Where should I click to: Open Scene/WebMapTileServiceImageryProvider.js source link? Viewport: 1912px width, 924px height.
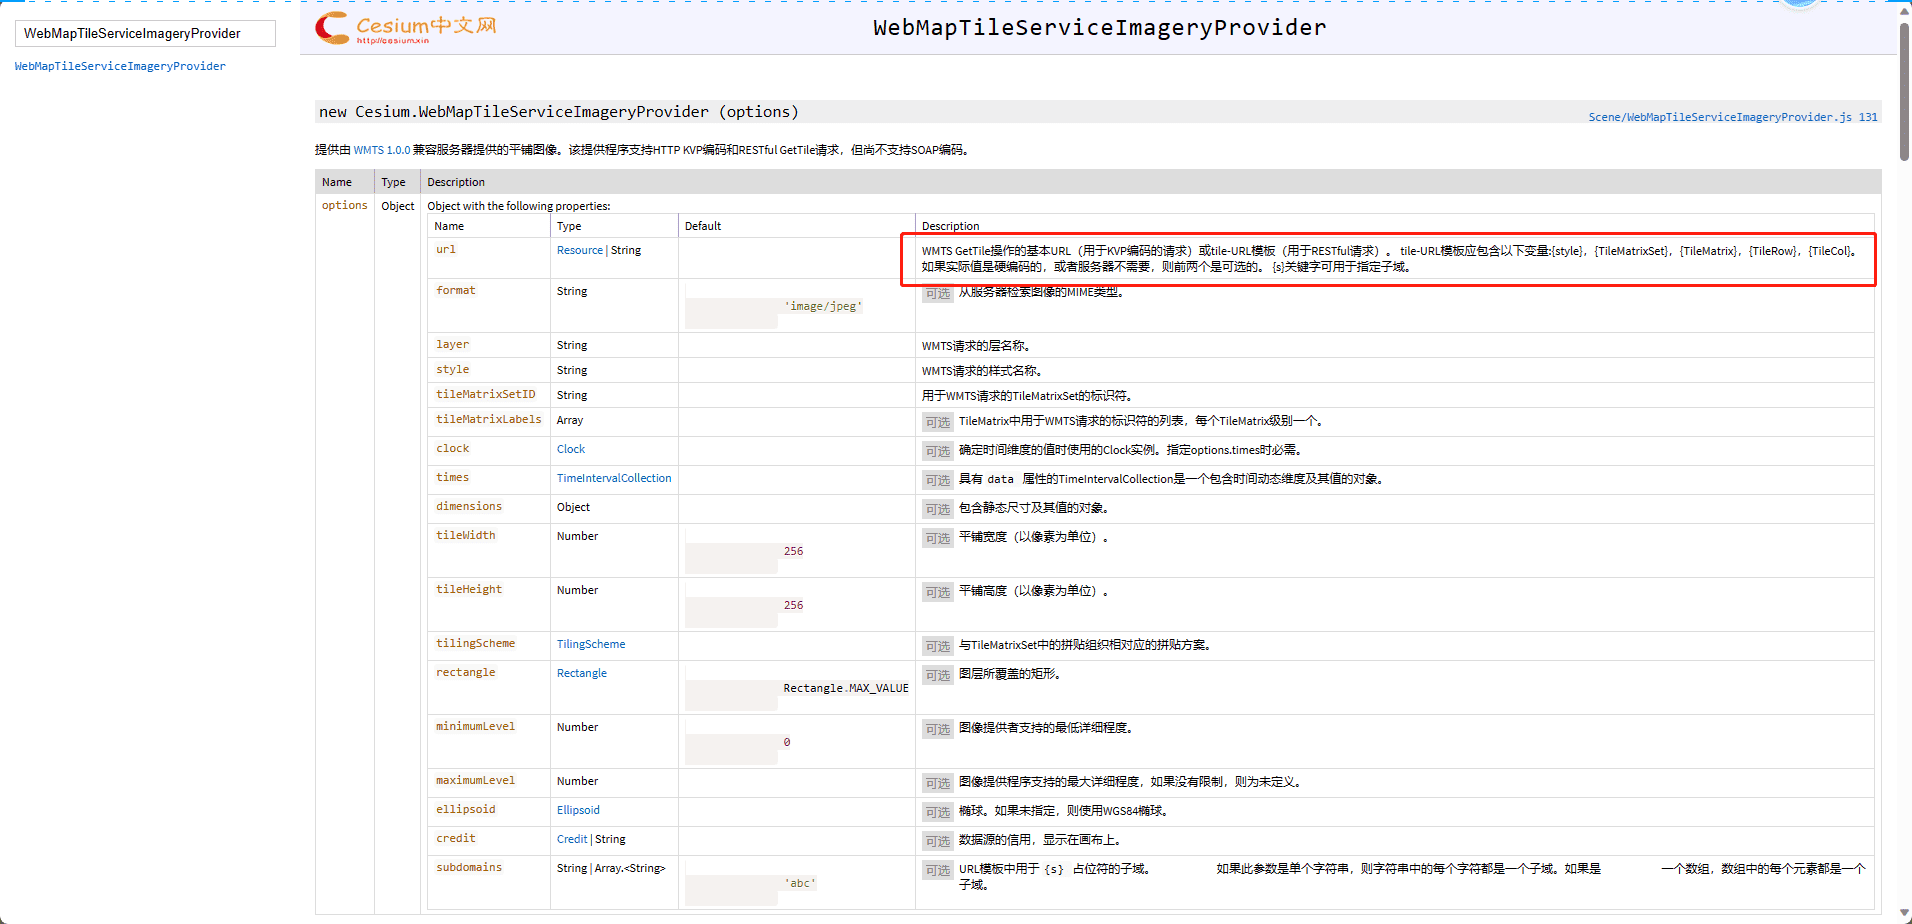point(1720,117)
